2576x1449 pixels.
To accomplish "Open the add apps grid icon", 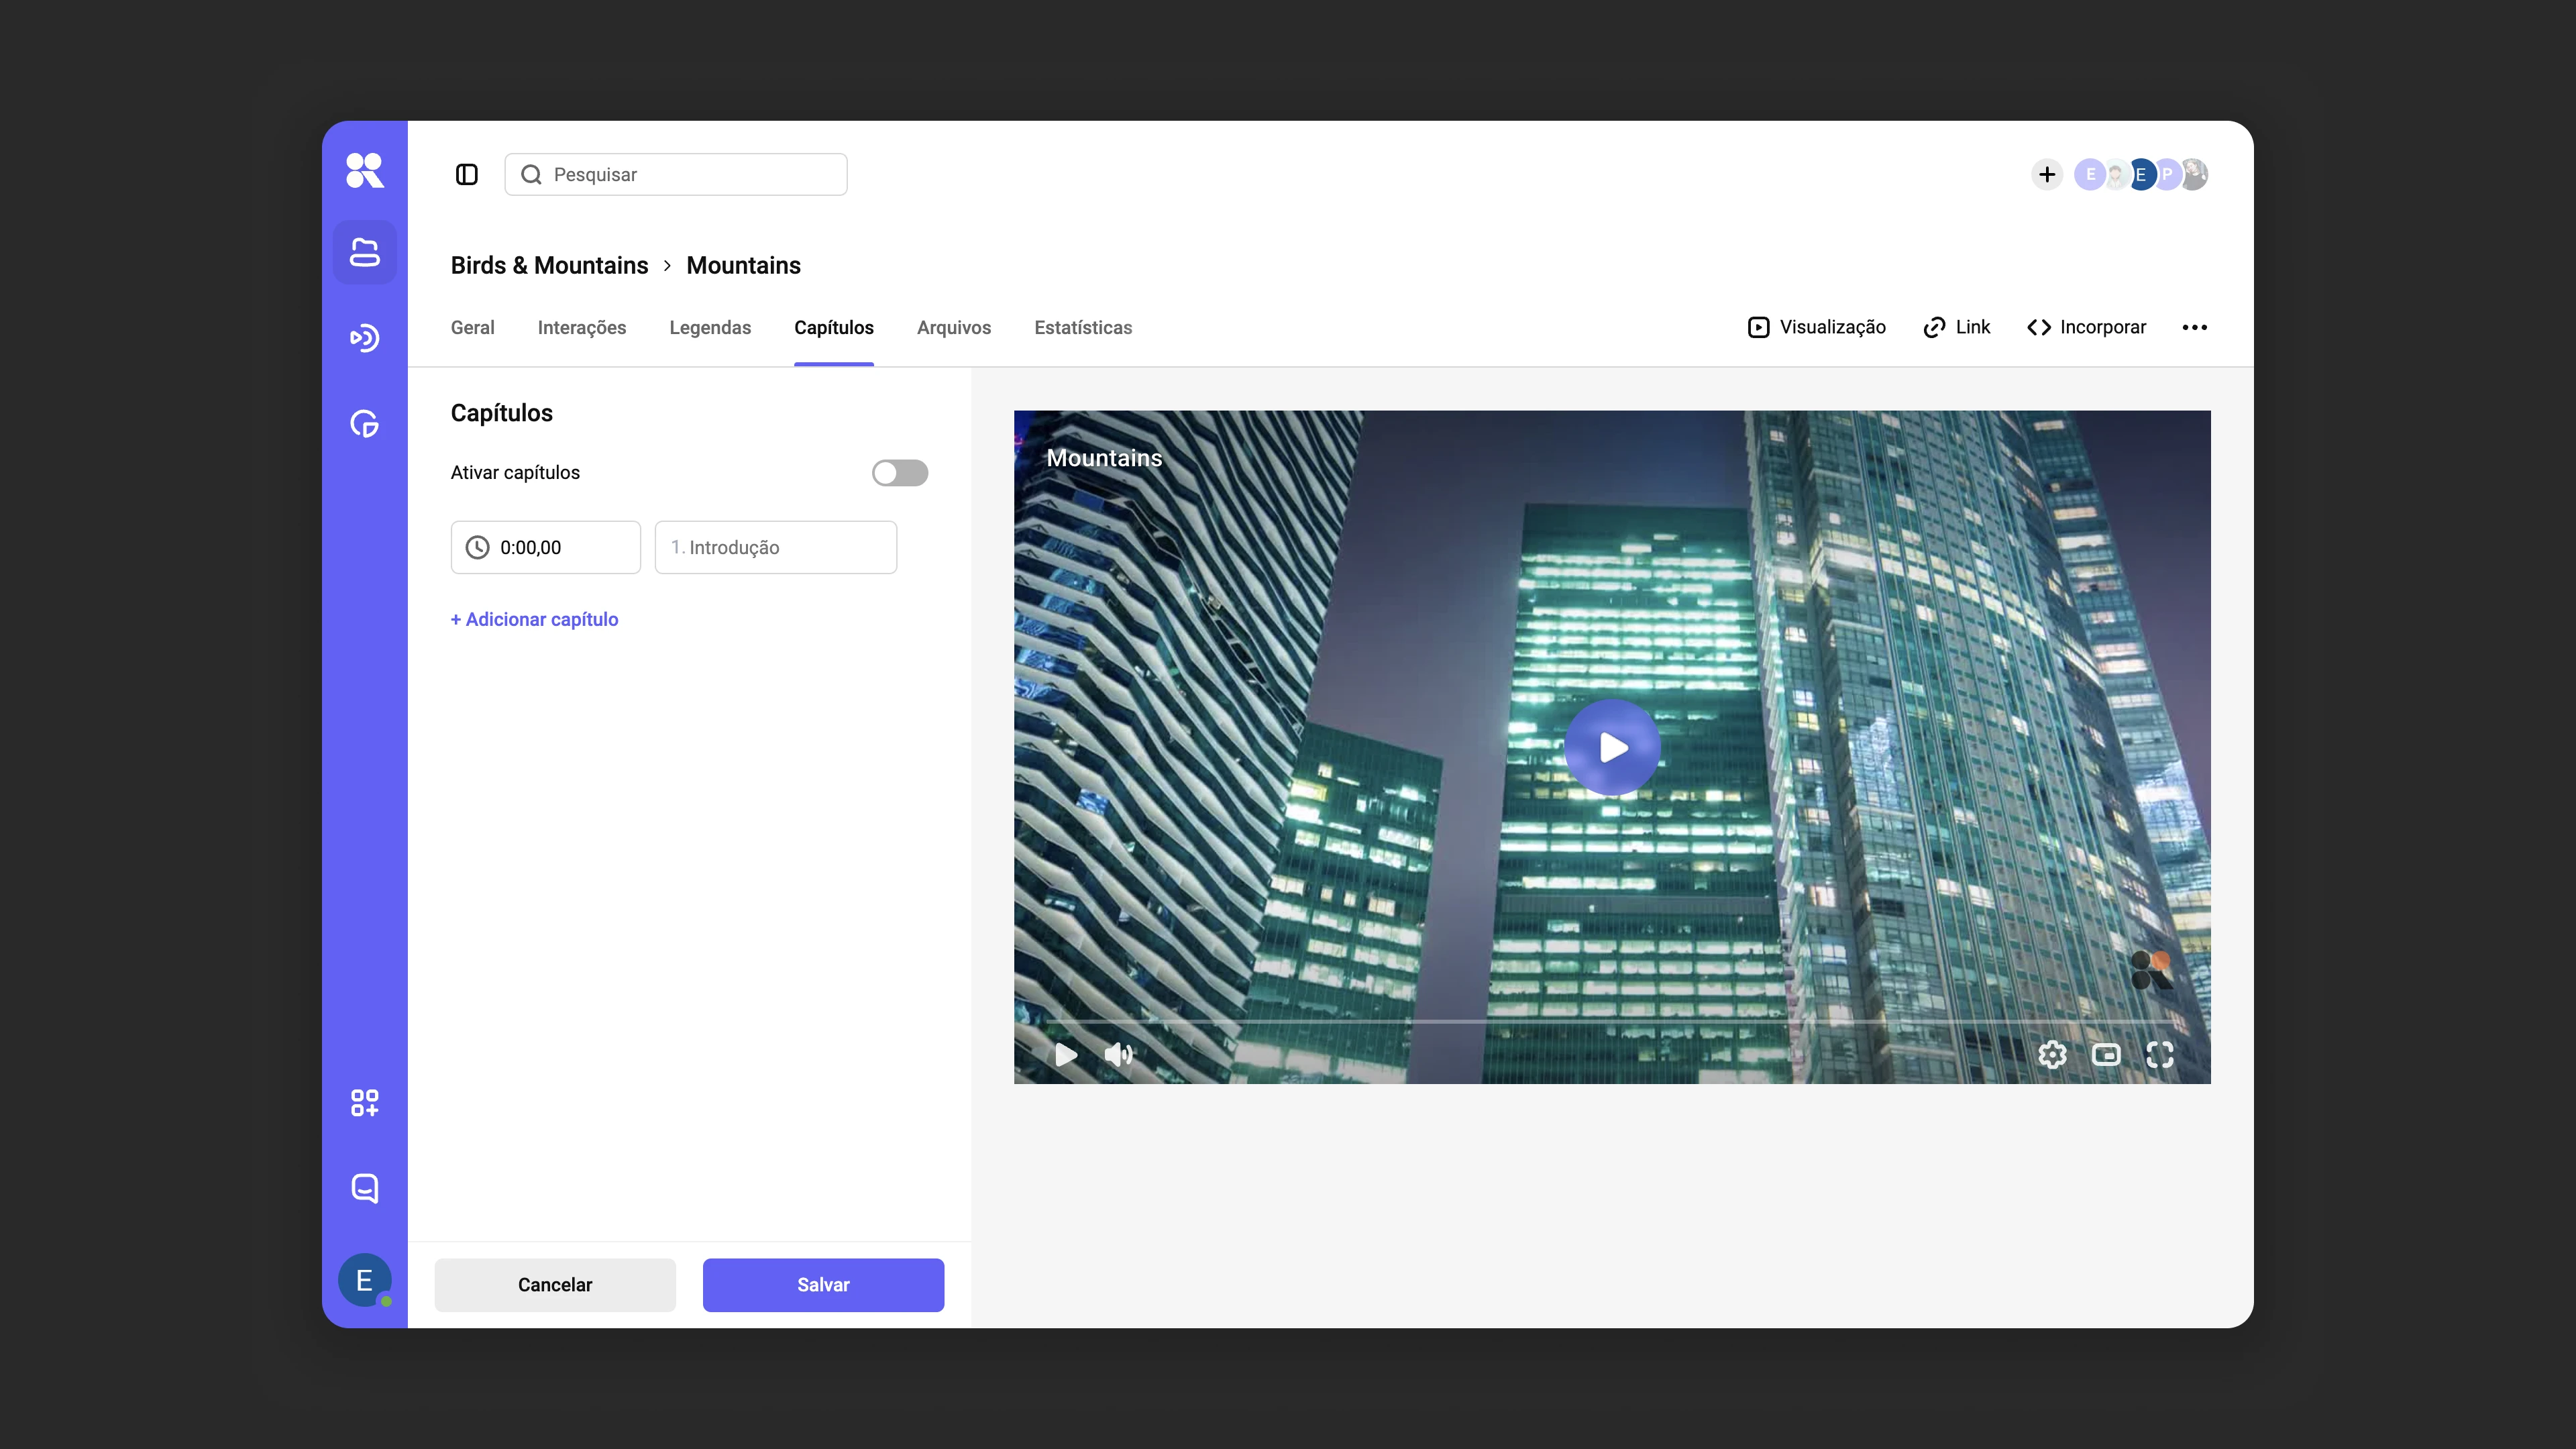I will coord(364,1103).
